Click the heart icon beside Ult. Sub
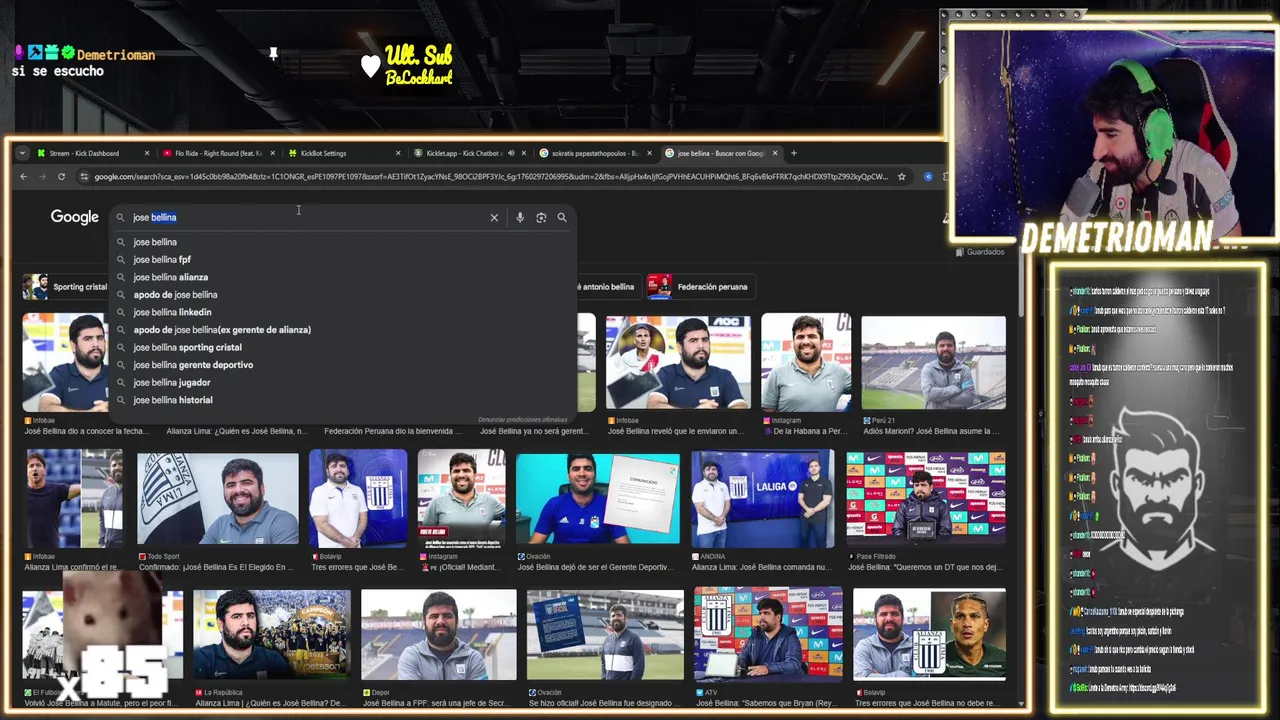The height and width of the screenshot is (720, 1280). coord(371,66)
